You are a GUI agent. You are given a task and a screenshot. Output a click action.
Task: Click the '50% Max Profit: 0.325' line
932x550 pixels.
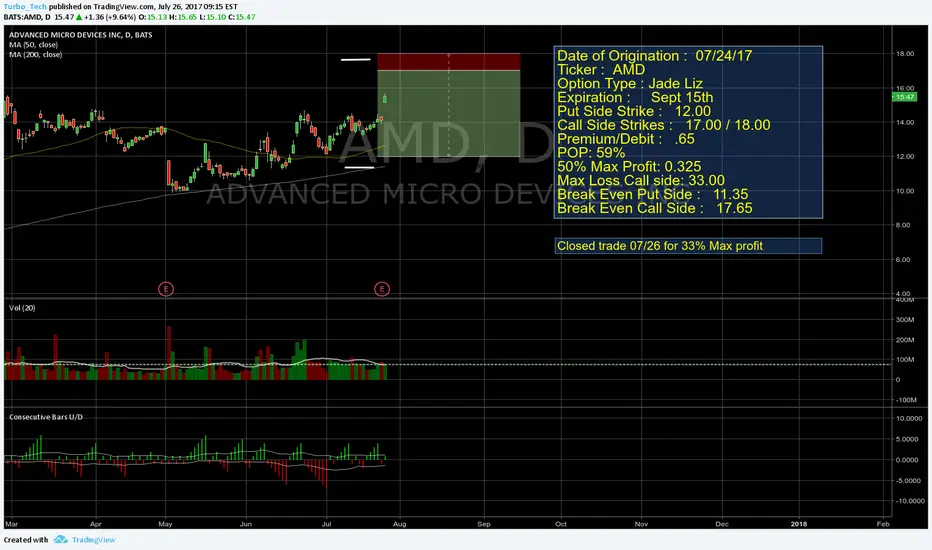click(629, 166)
